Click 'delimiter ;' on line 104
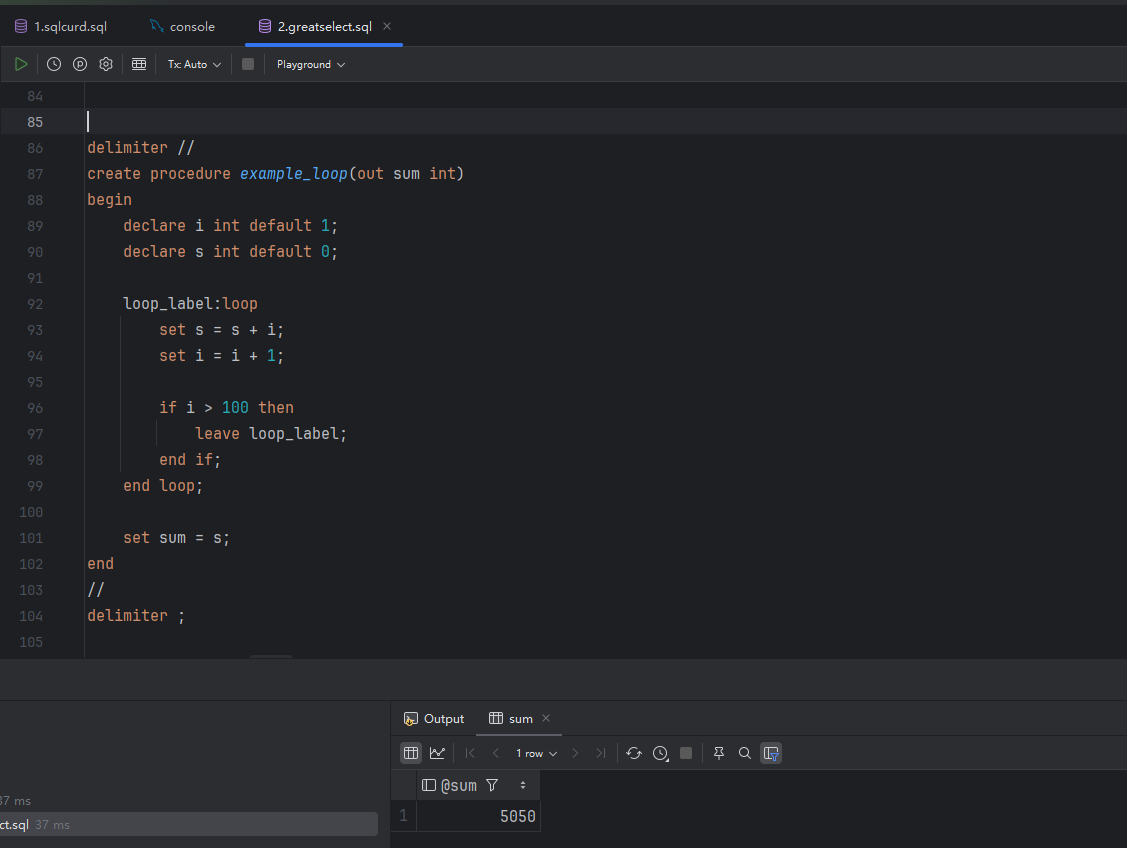 coord(136,616)
